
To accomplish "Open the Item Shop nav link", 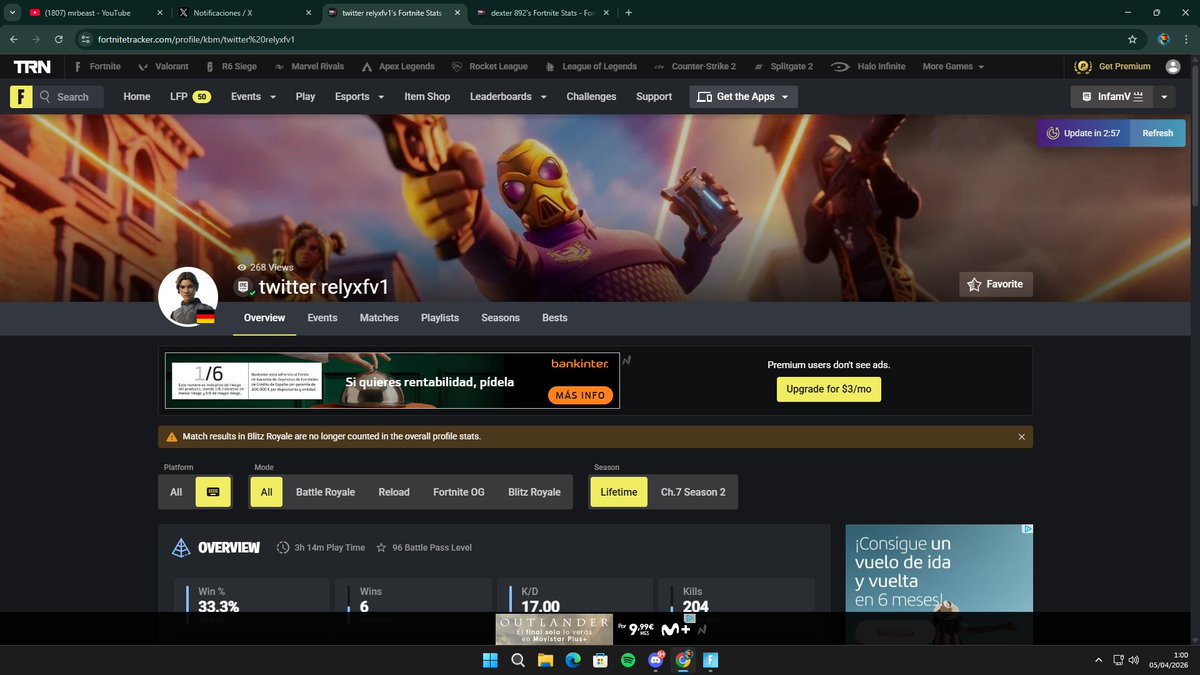I will tap(427, 97).
